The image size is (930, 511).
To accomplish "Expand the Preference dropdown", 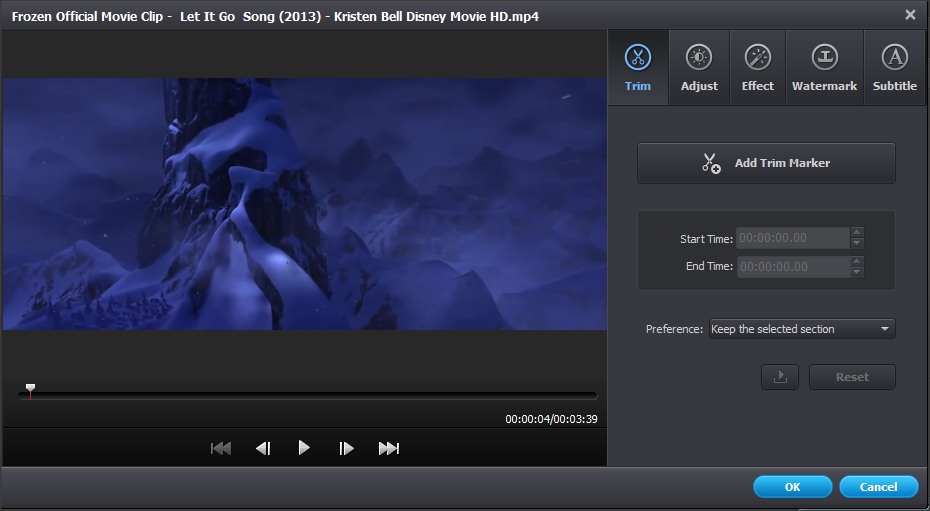I will pos(802,329).
